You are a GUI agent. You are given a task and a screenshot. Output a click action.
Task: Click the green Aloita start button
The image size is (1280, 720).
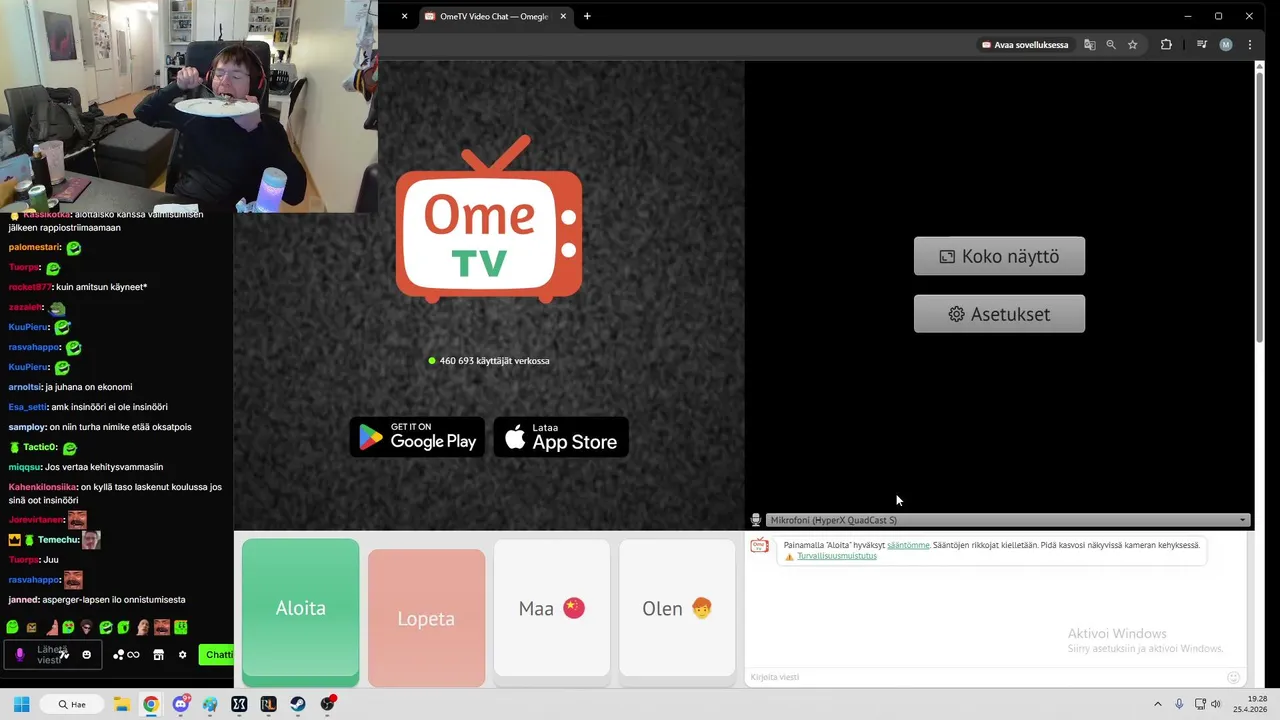pos(300,608)
